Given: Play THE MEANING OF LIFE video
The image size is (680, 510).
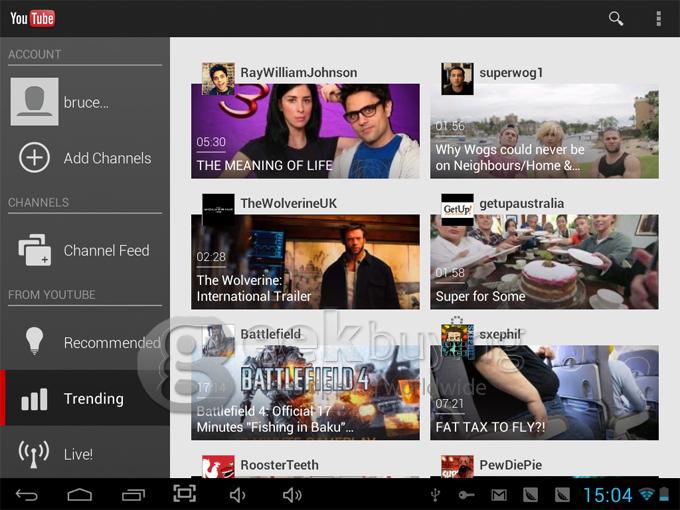Looking at the screenshot, I should [x=305, y=131].
